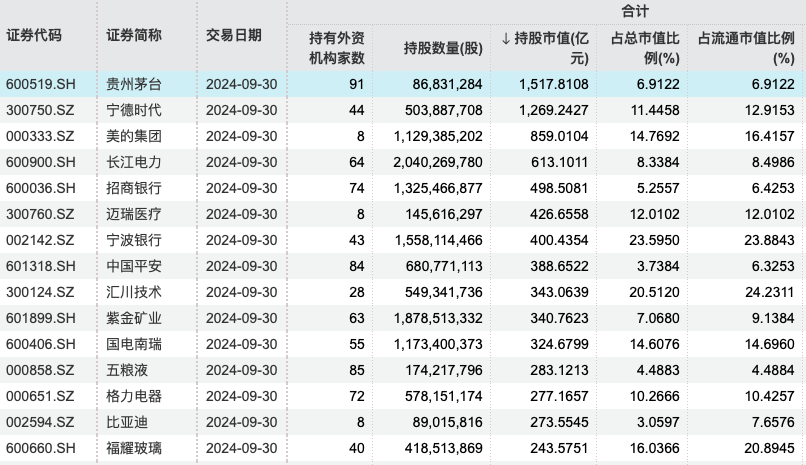
Task: Select stock code 600519.SH
Action: [x=41, y=84]
